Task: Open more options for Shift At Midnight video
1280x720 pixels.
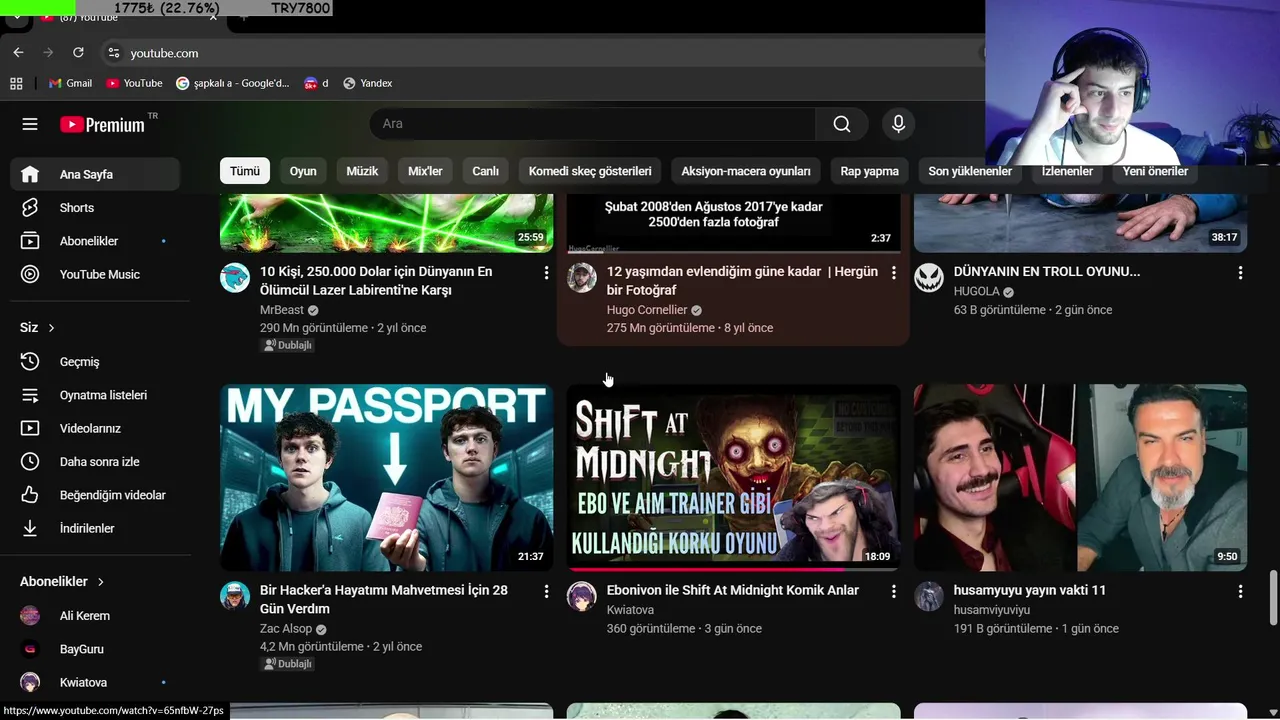Action: point(893,591)
